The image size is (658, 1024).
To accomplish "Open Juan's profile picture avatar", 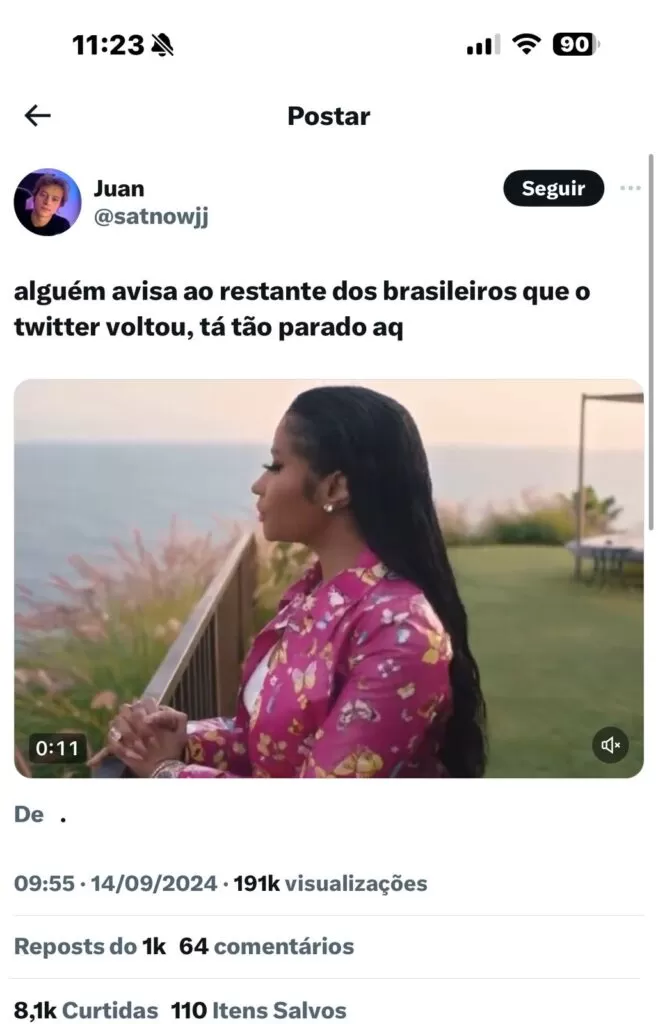I will 48,202.
